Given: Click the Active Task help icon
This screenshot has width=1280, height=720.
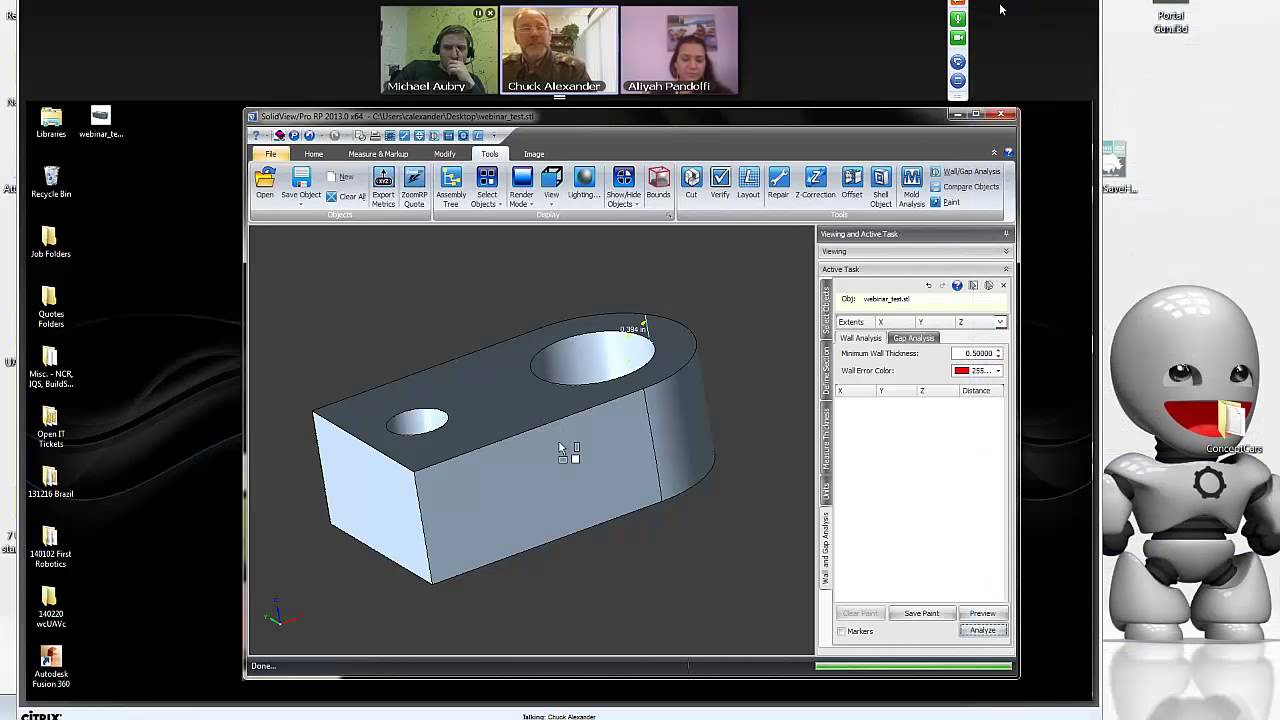Looking at the screenshot, I should pyautogui.click(x=957, y=286).
